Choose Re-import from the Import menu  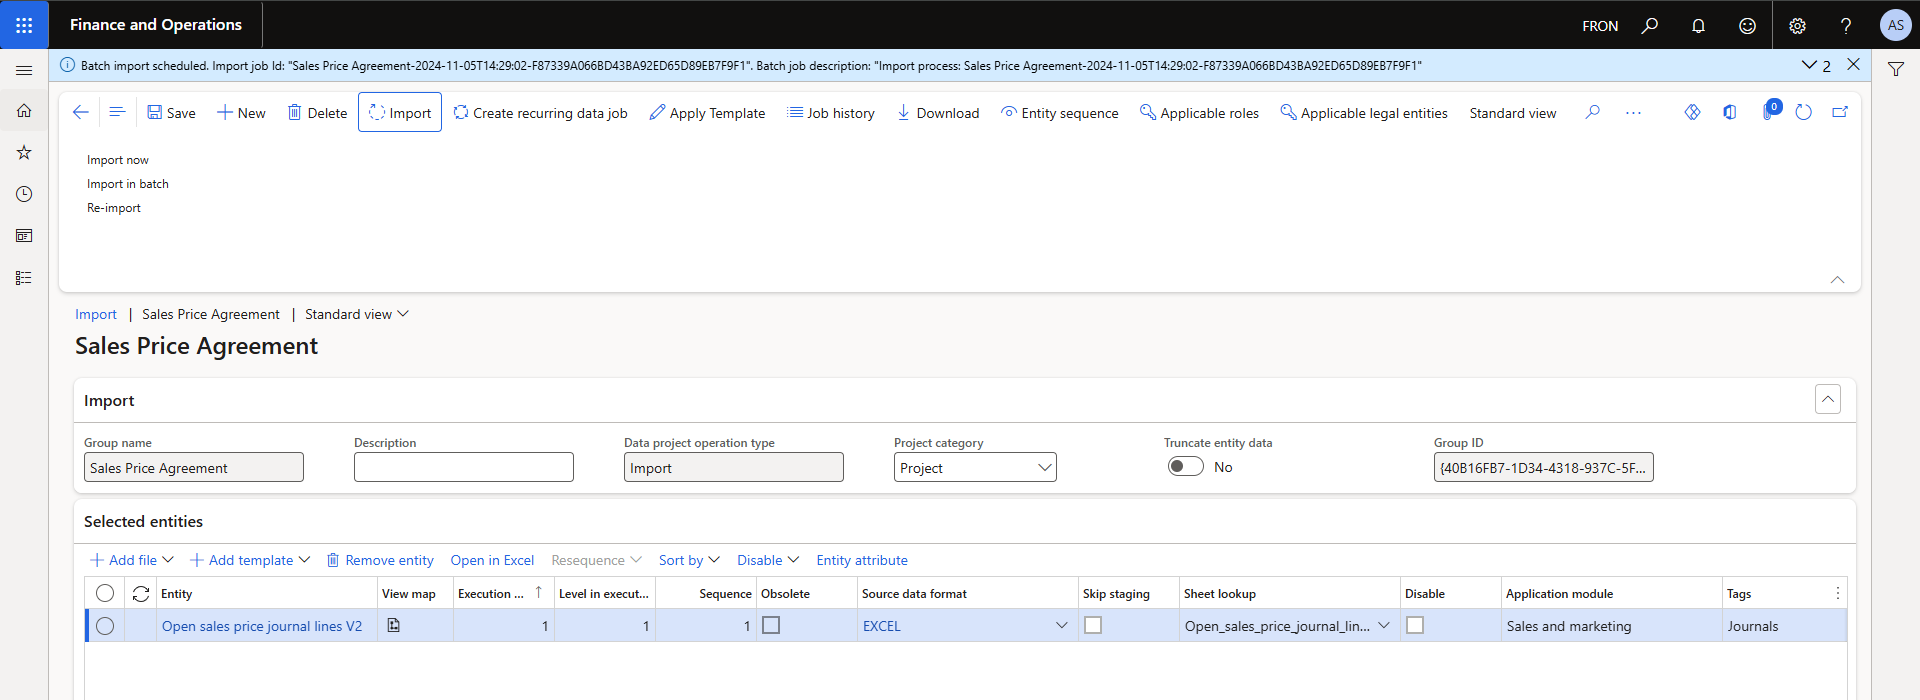click(114, 208)
